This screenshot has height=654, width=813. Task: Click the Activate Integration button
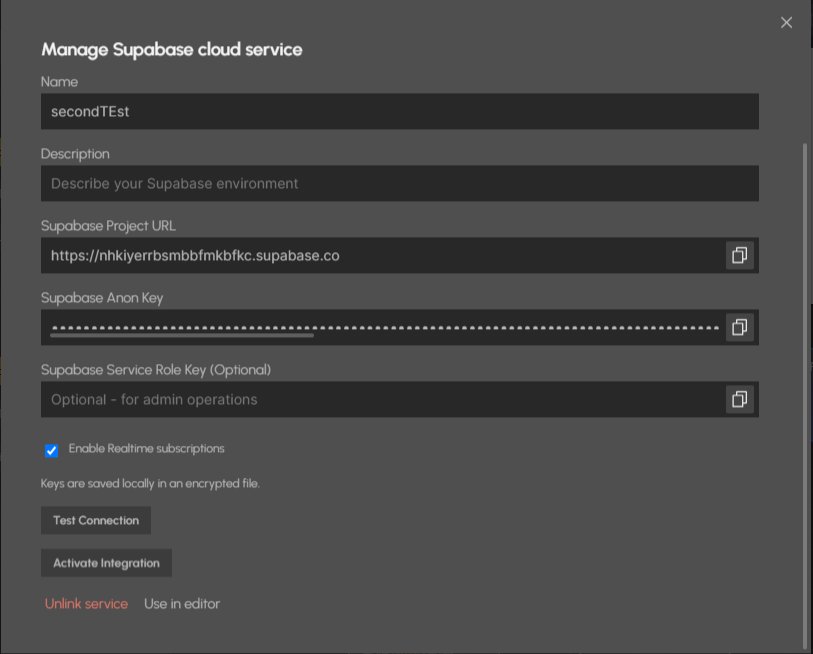click(x=106, y=563)
